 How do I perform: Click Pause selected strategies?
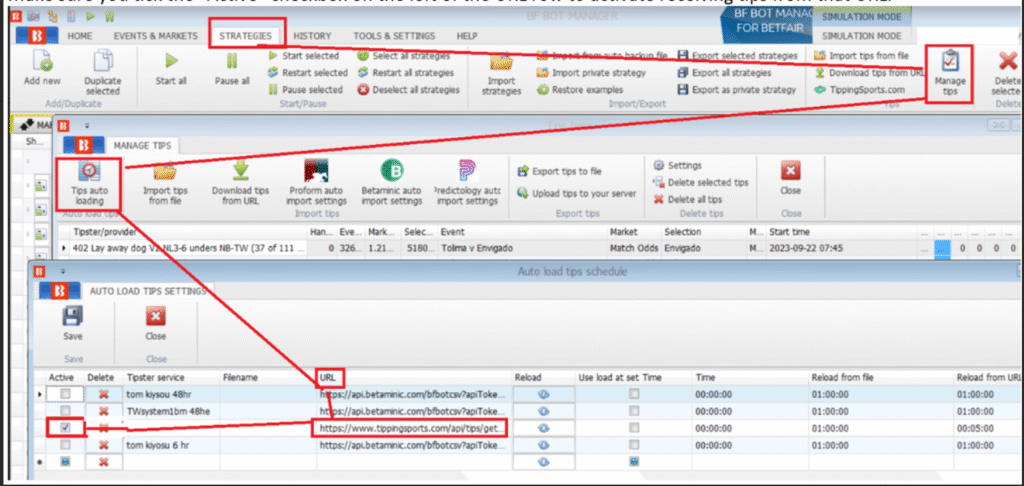(x=306, y=89)
